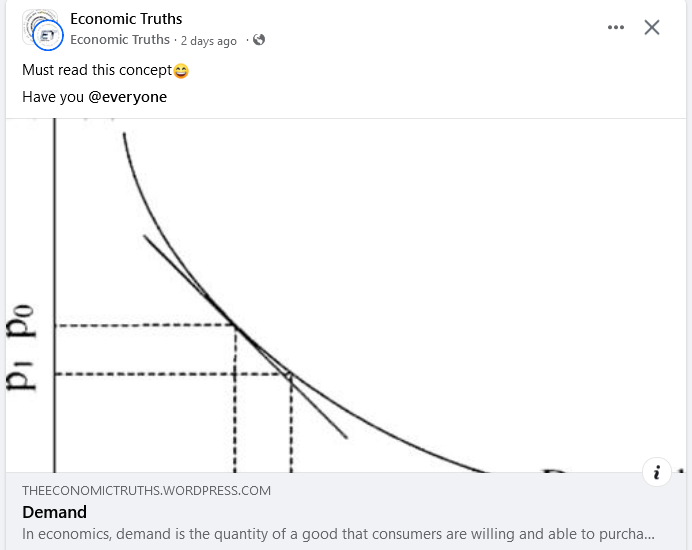Click the '2 days ago' timestamp
This screenshot has height=550, width=692.
pyautogui.click(x=209, y=41)
